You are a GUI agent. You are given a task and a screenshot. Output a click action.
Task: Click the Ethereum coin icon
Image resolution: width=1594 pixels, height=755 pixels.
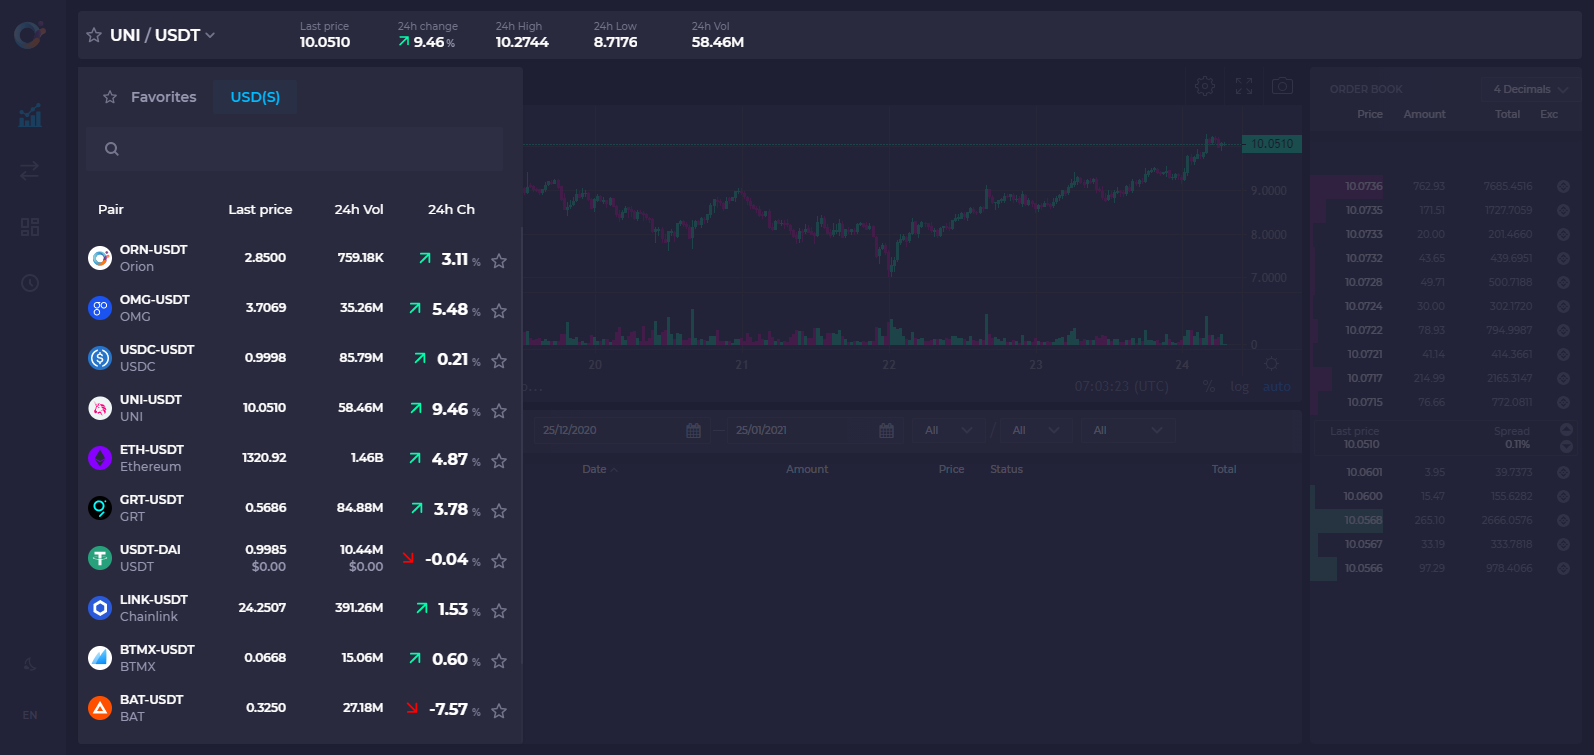click(100, 458)
